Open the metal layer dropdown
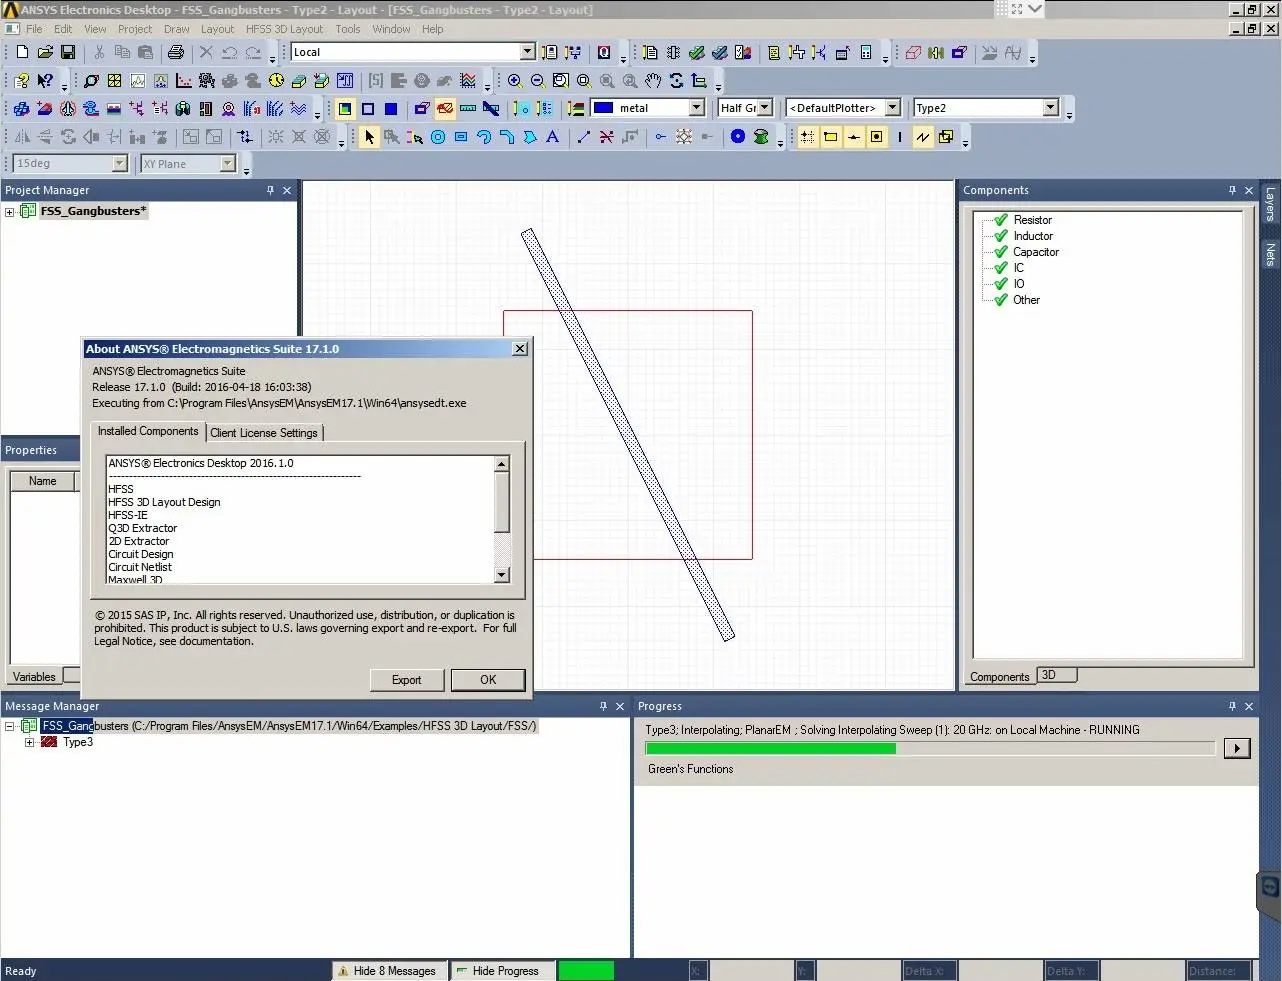Image resolution: width=1282 pixels, height=981 pixels. pos(697,108)
